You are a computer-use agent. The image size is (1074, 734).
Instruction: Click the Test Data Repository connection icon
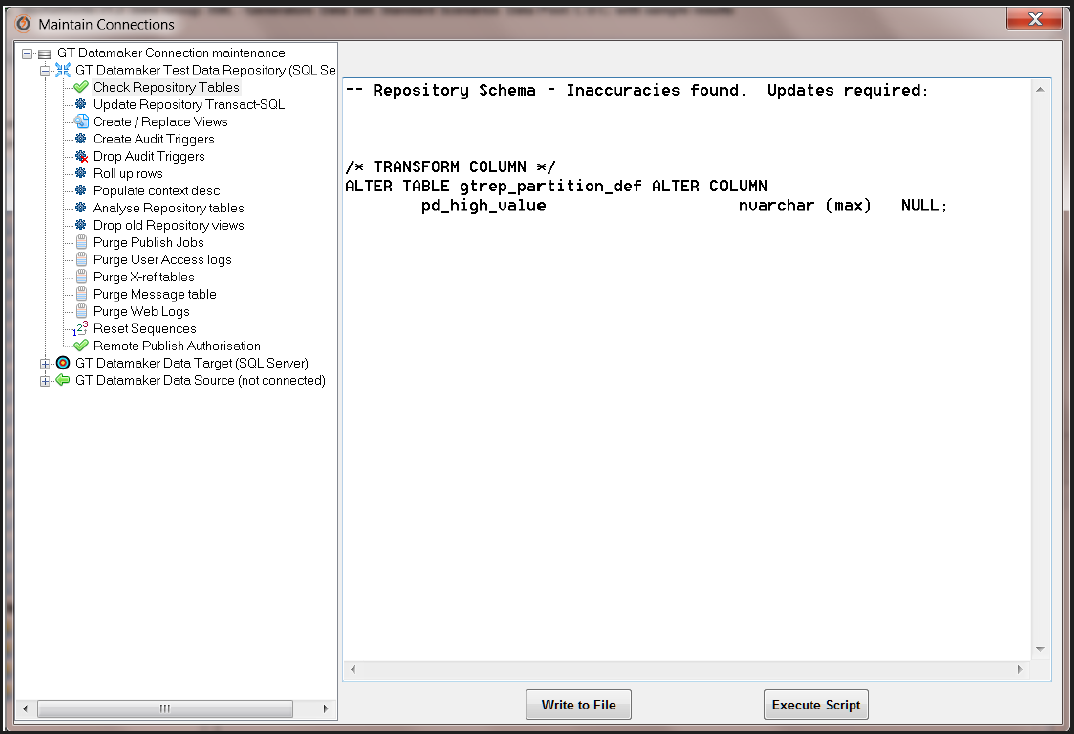click(x=63, y=70)
